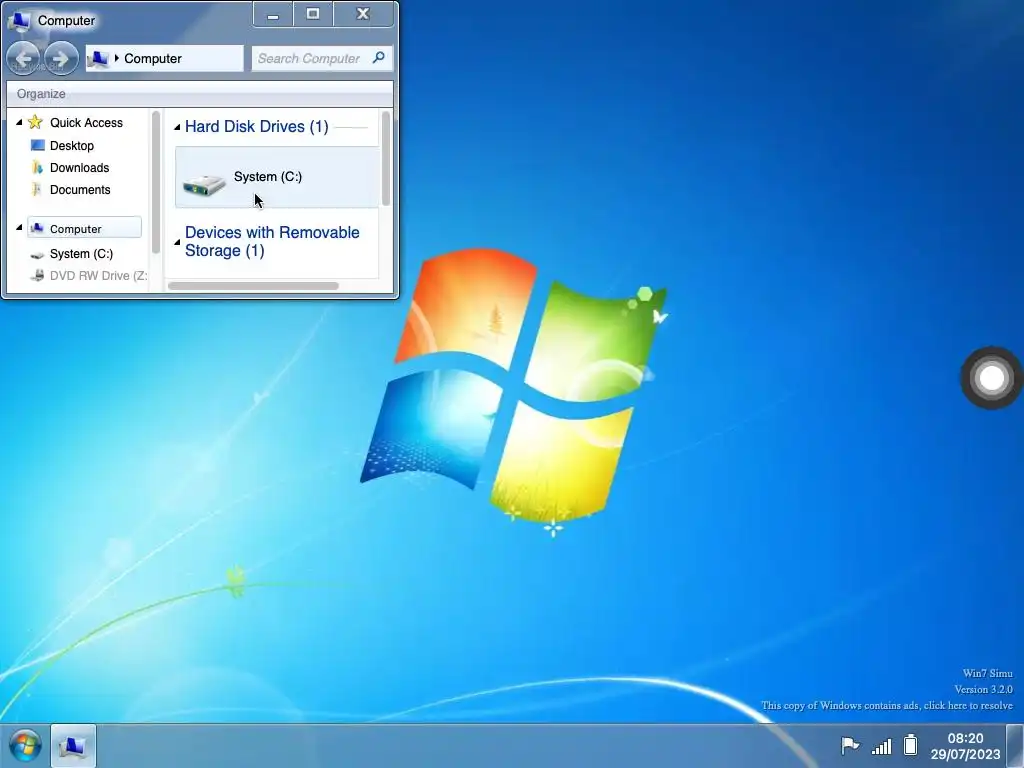
Task: Select System (C:) in the navigation tree
Action: (82, 253)
